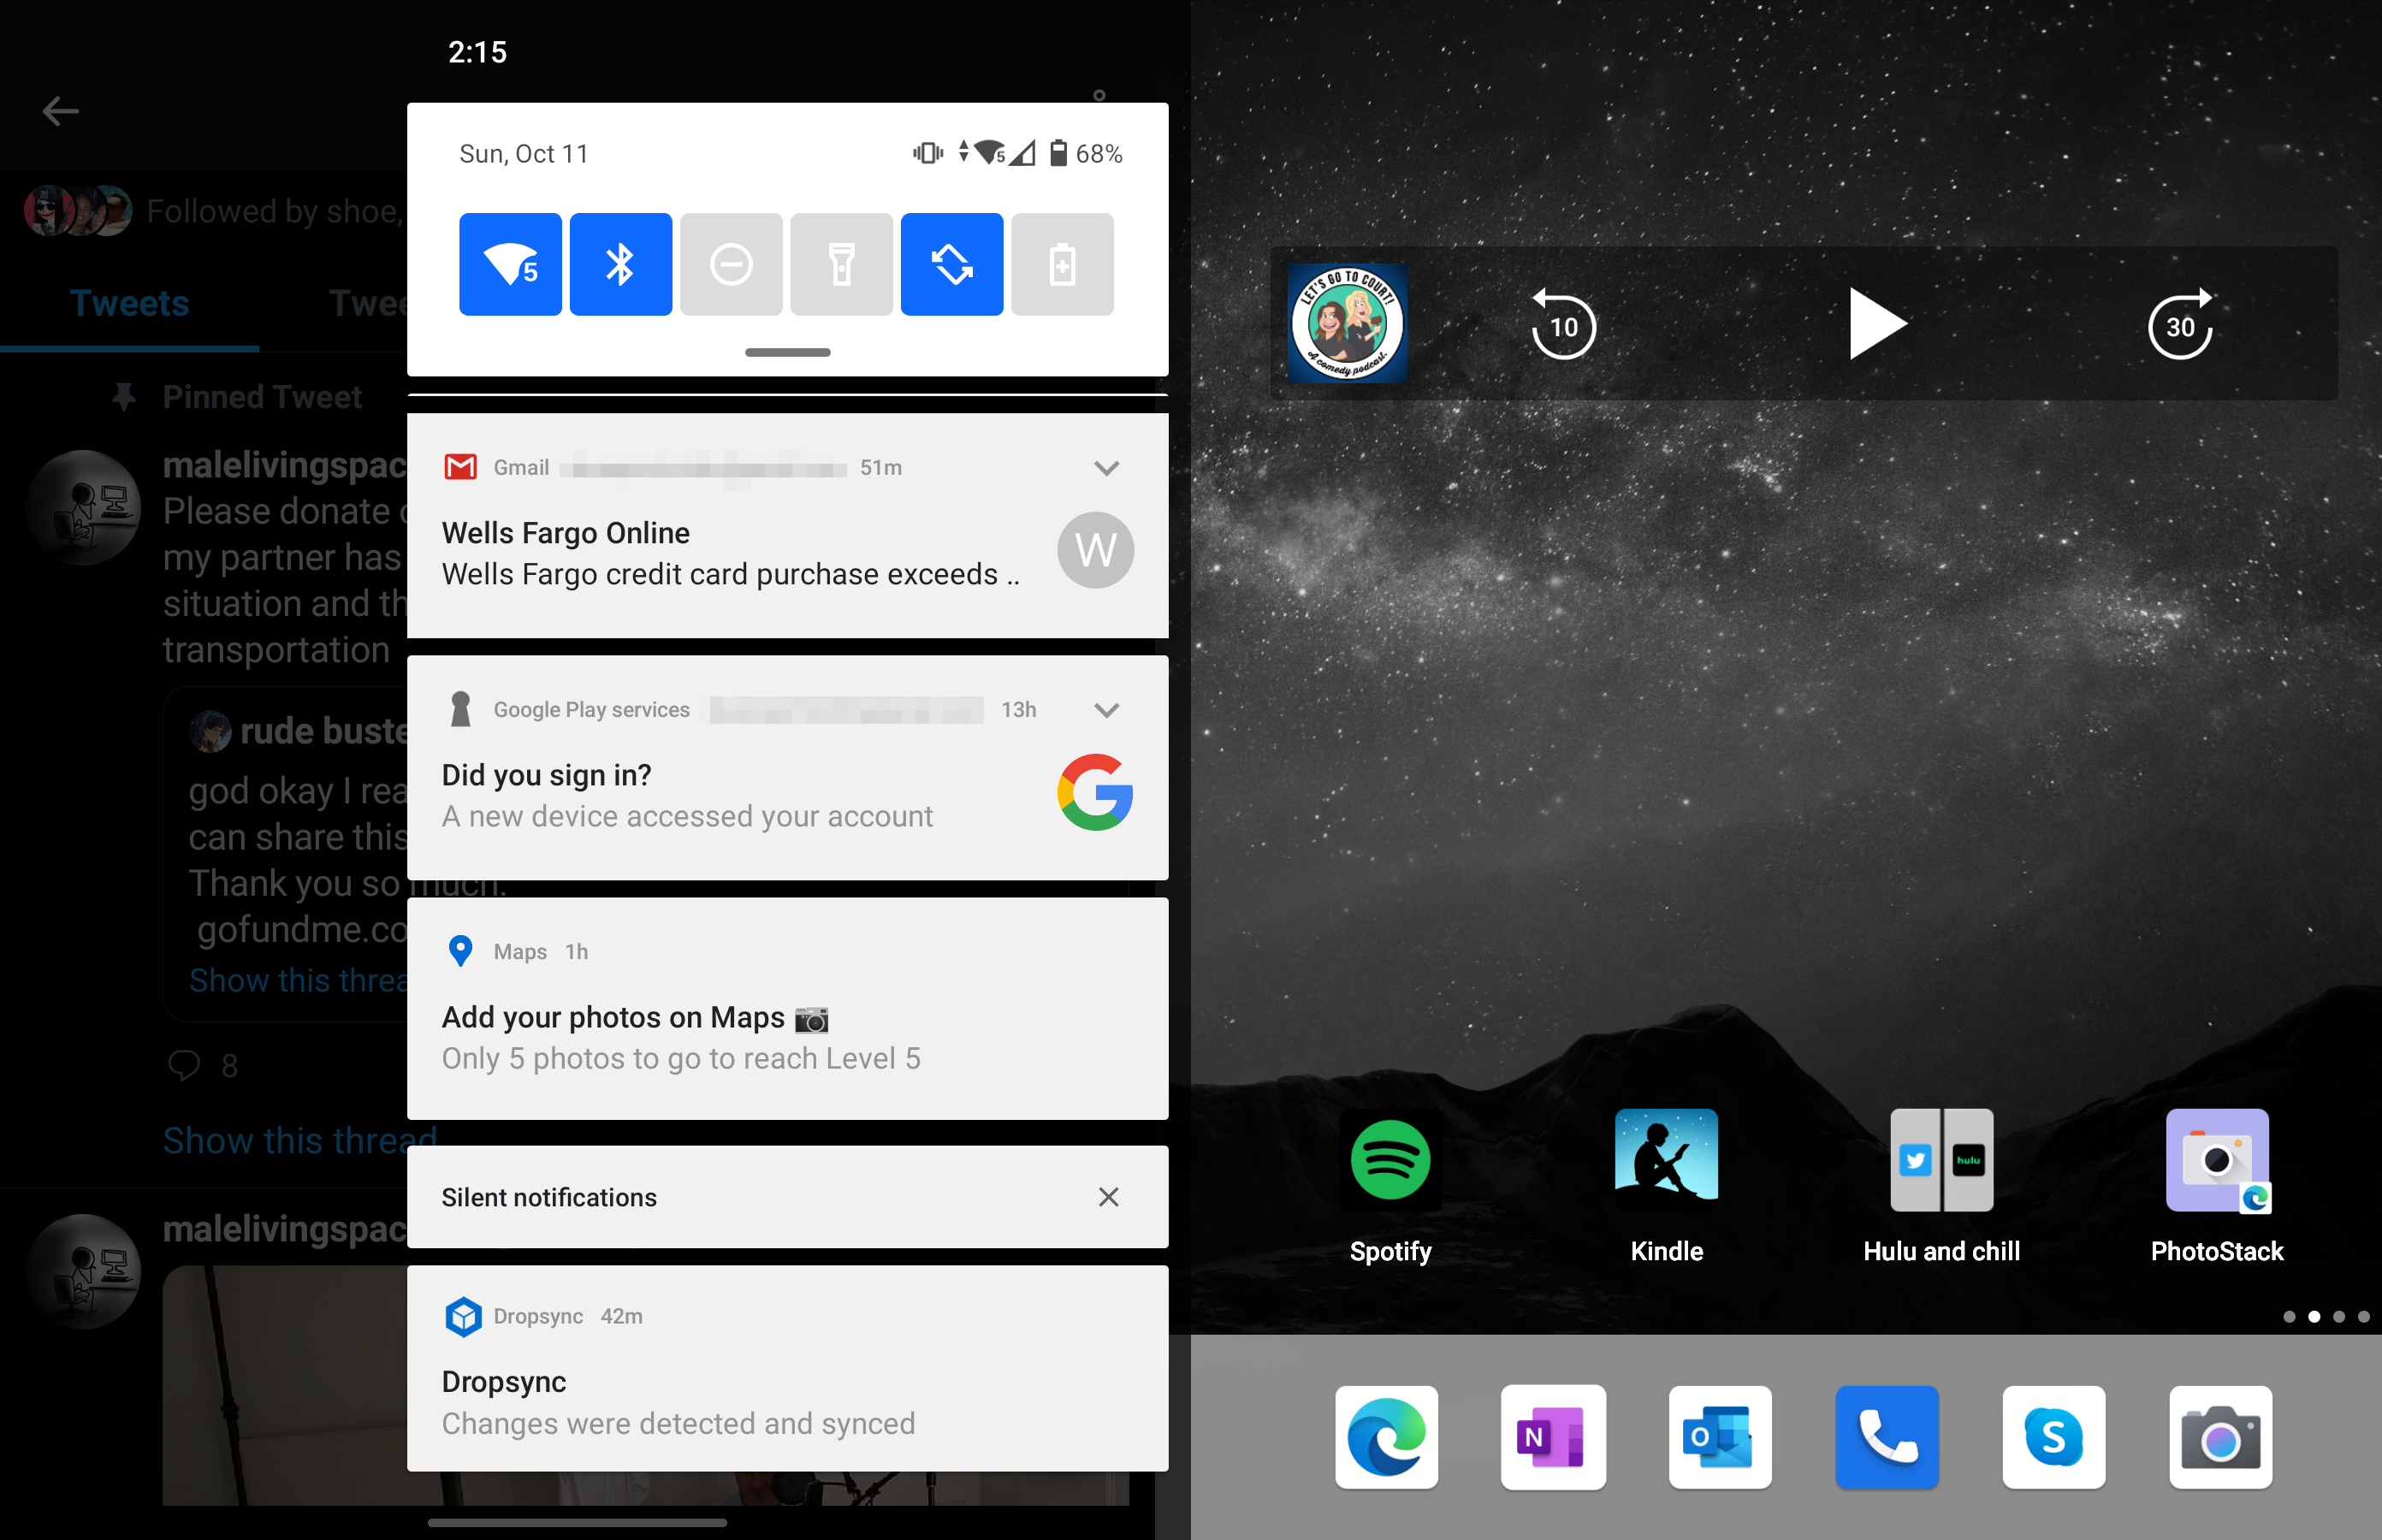Open the Phone dialer icon
Screen dimensions: 2382x1540
coord(1887,1437)
